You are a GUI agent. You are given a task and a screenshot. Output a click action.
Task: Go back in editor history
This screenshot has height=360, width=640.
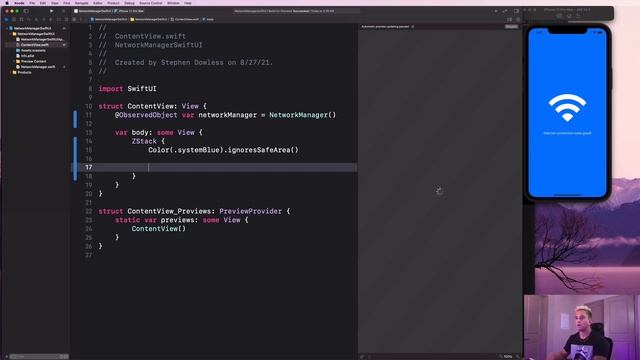(x=81, y=19)
